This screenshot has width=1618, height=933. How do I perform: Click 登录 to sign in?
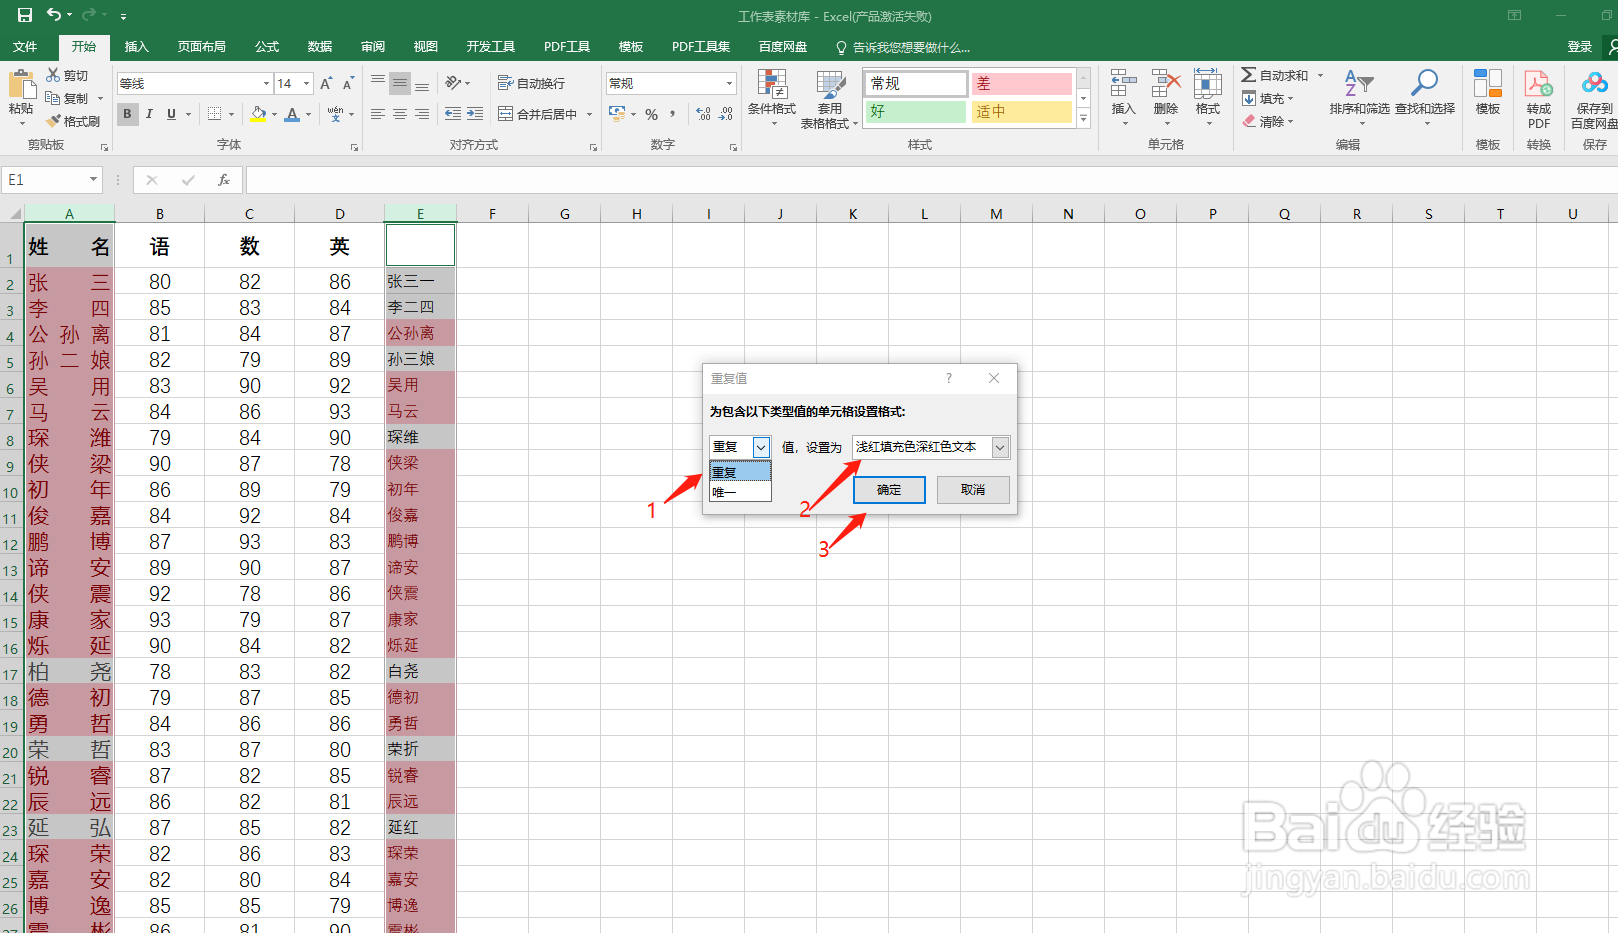tap(1580, 47)
